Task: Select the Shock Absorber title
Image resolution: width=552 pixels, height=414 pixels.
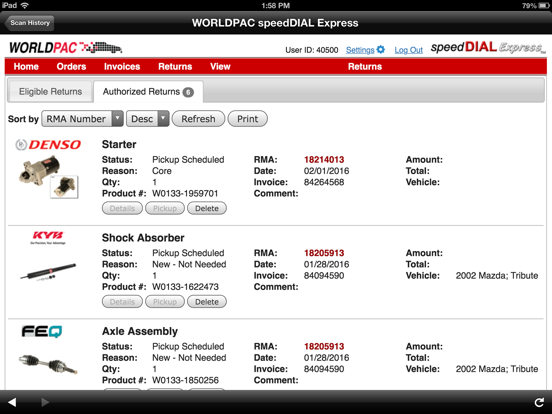Action: [143, 238]
